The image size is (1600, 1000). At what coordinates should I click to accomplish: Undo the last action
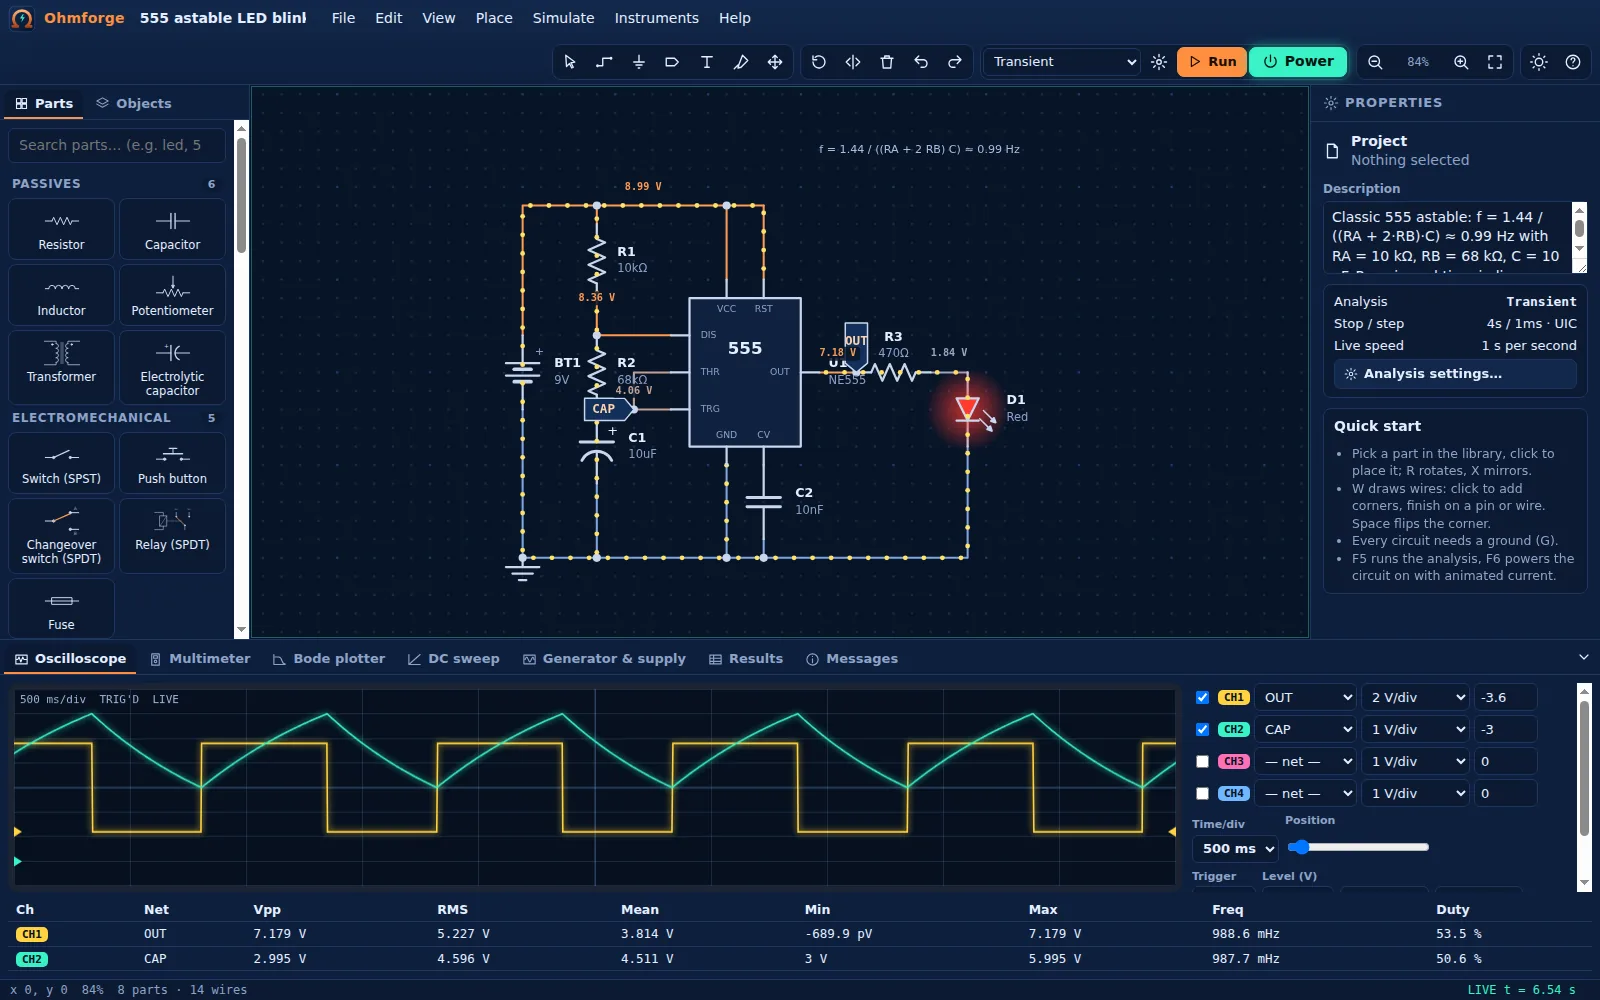920,62
